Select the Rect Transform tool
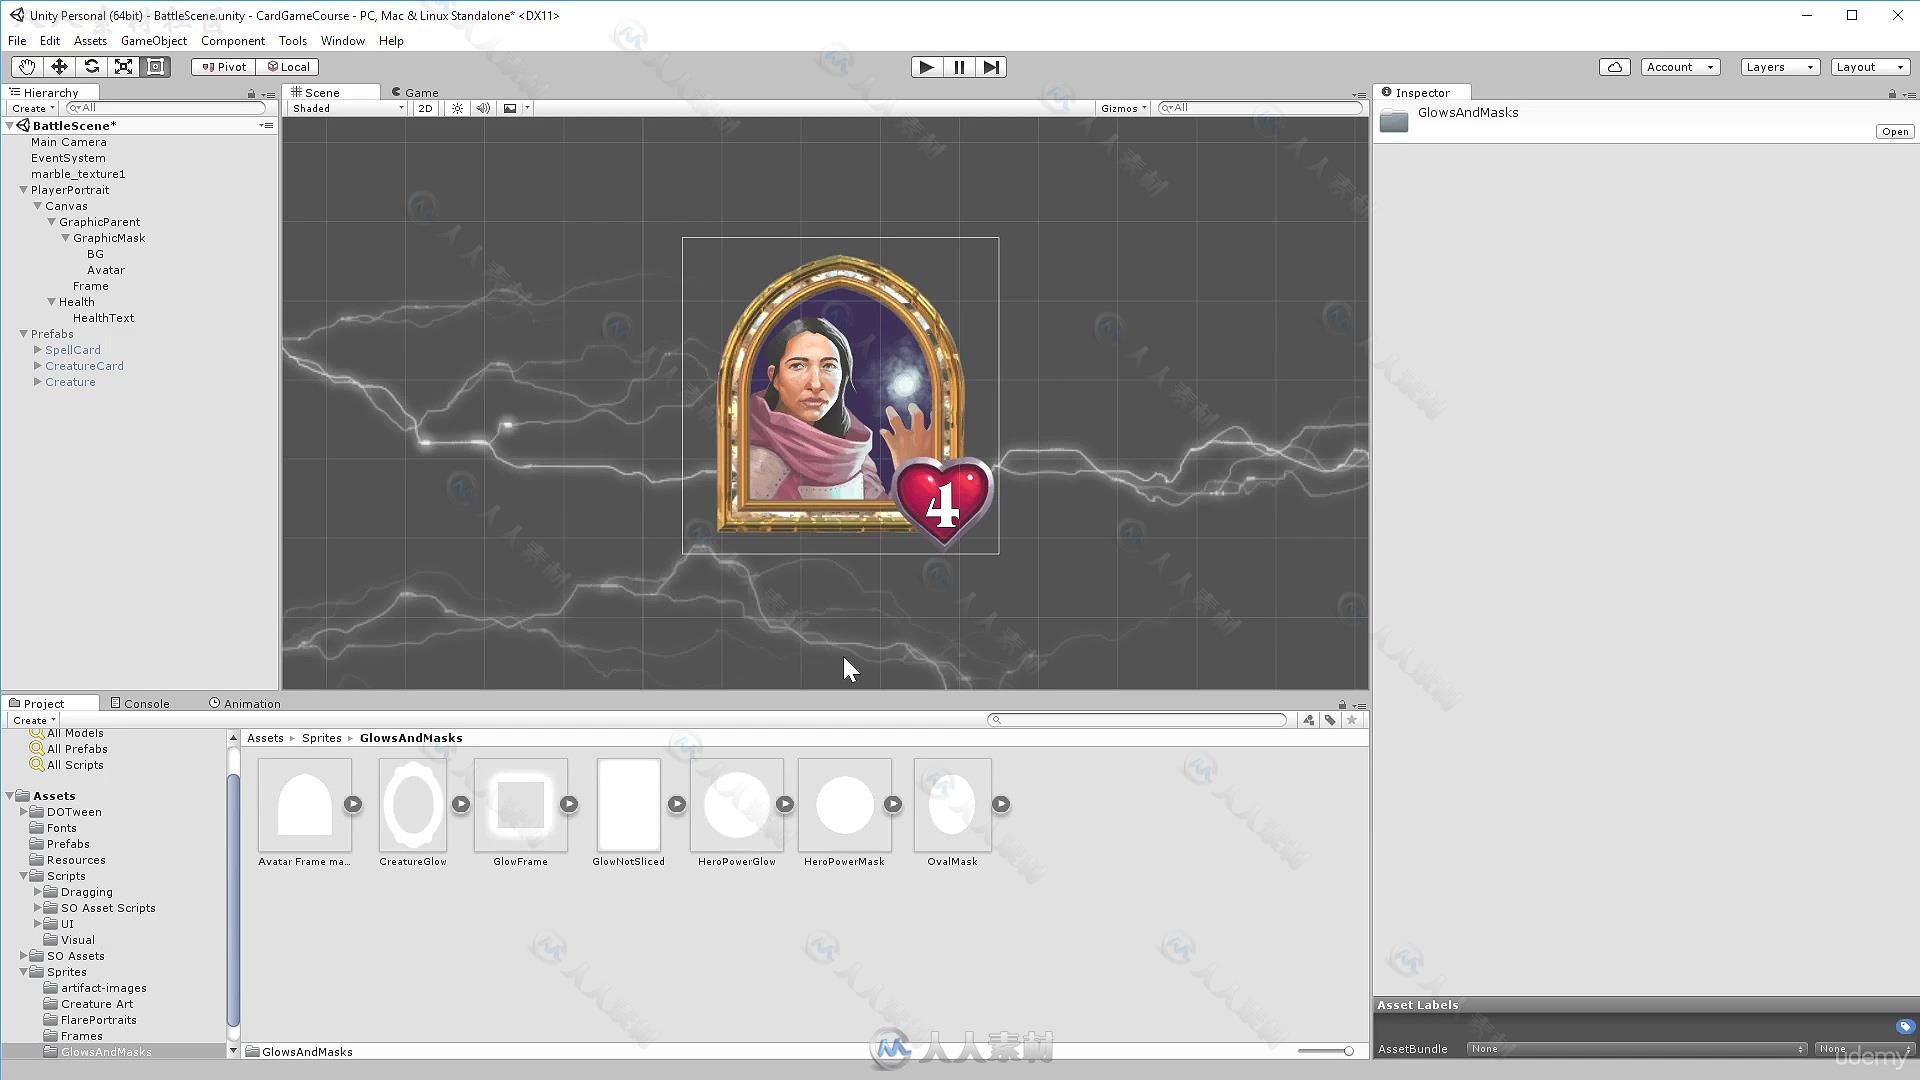Image resolution: width=1920 pixels, height=1080 pixels. 156,67
